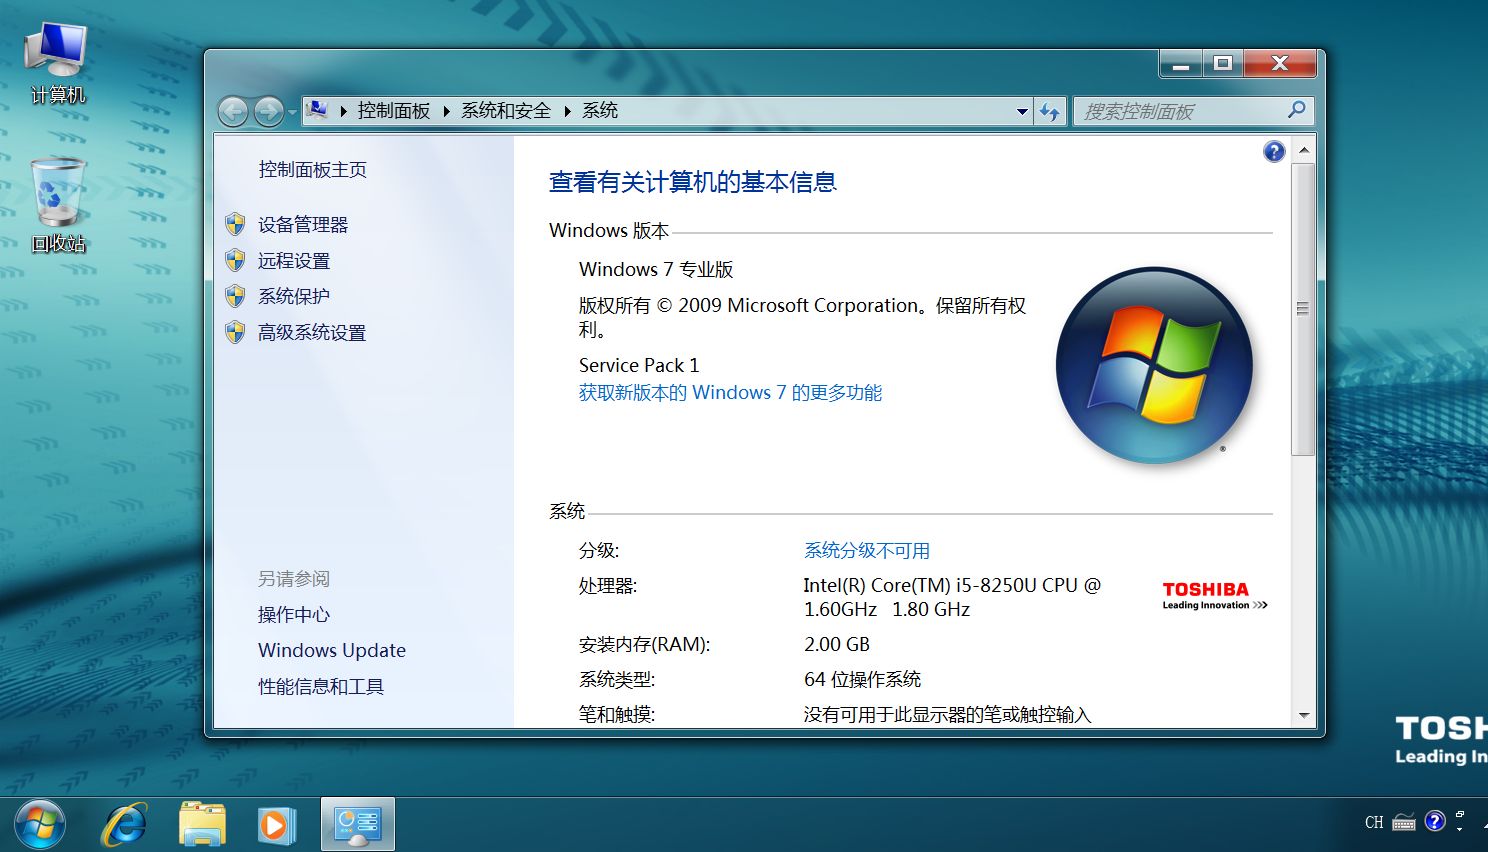This screenshot has width=1488, height=852.
Task: Click the language bar help icon
Action: pyautogui.click(x=1435, y=821)
